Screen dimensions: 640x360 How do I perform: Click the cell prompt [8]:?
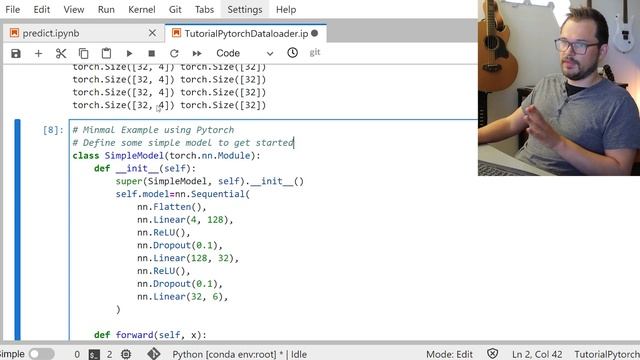(x=53, y=130)
